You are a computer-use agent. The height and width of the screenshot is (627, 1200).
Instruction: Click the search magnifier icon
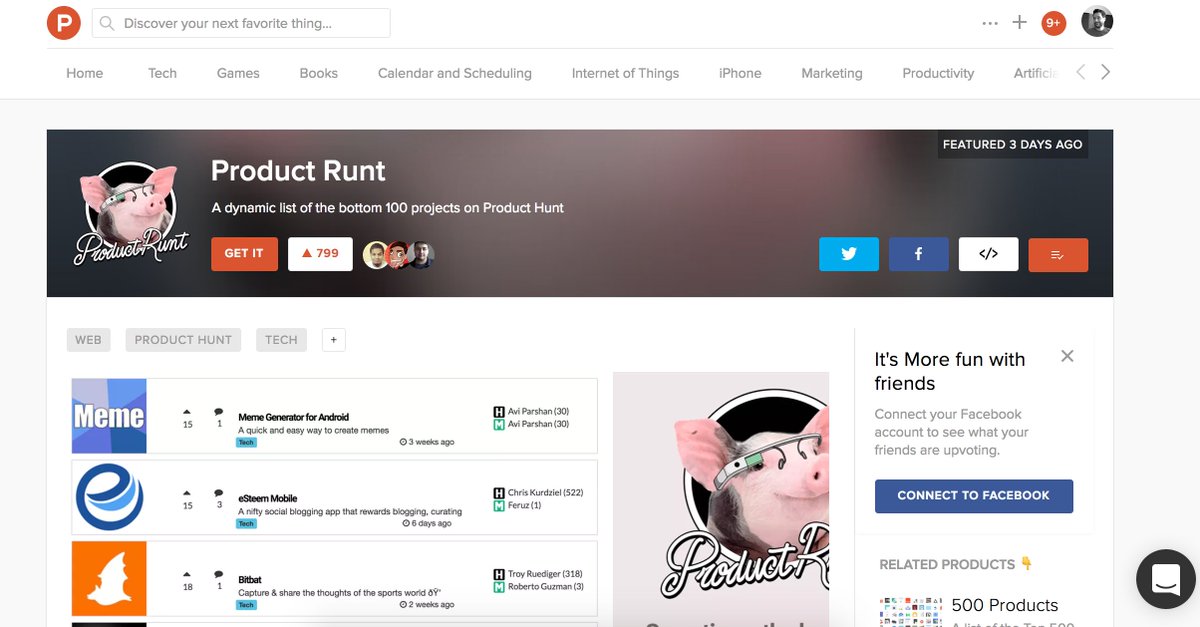[x=107, y=23]
